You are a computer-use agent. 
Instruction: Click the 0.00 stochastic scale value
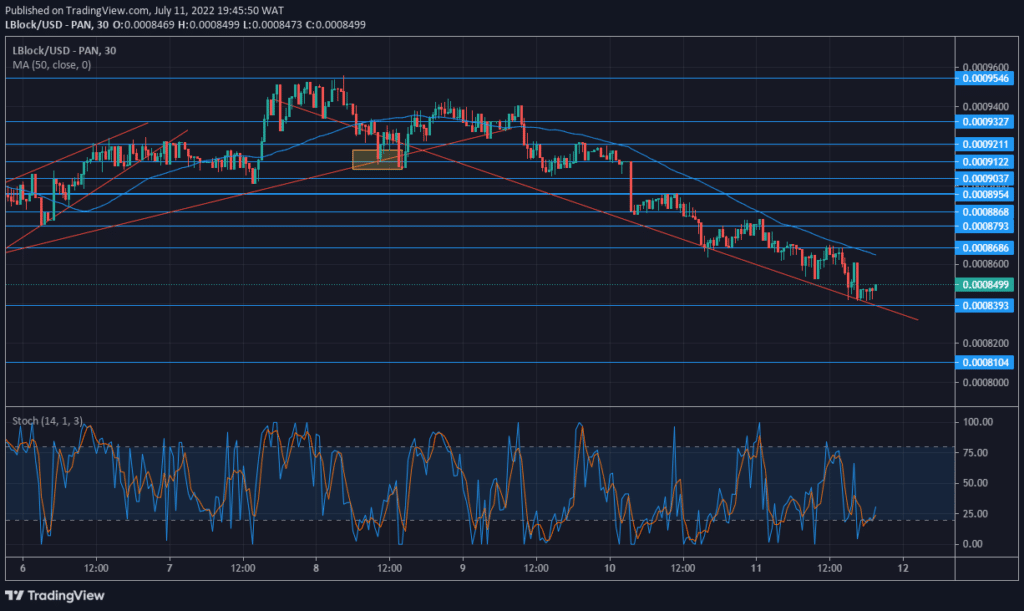pyautogui.click(x=972, y=544)
